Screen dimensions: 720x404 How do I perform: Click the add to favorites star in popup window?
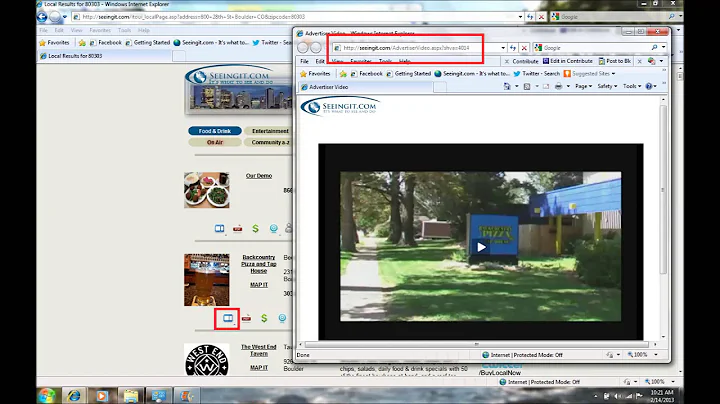point(343,73)
